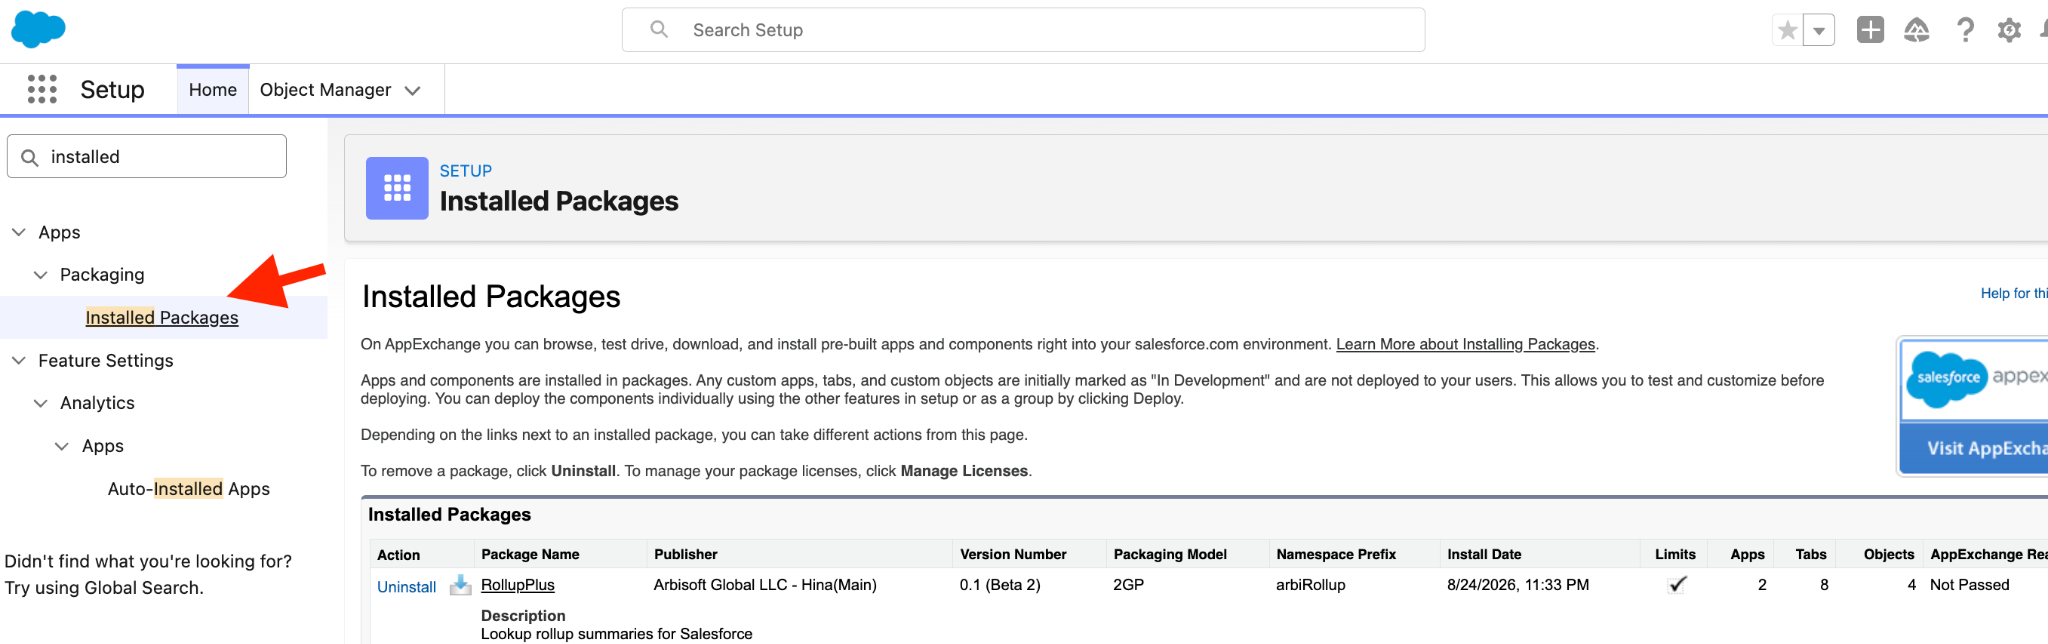
Task: Click the Quick Find box containing 'installed'
Action: pos(147,156)
